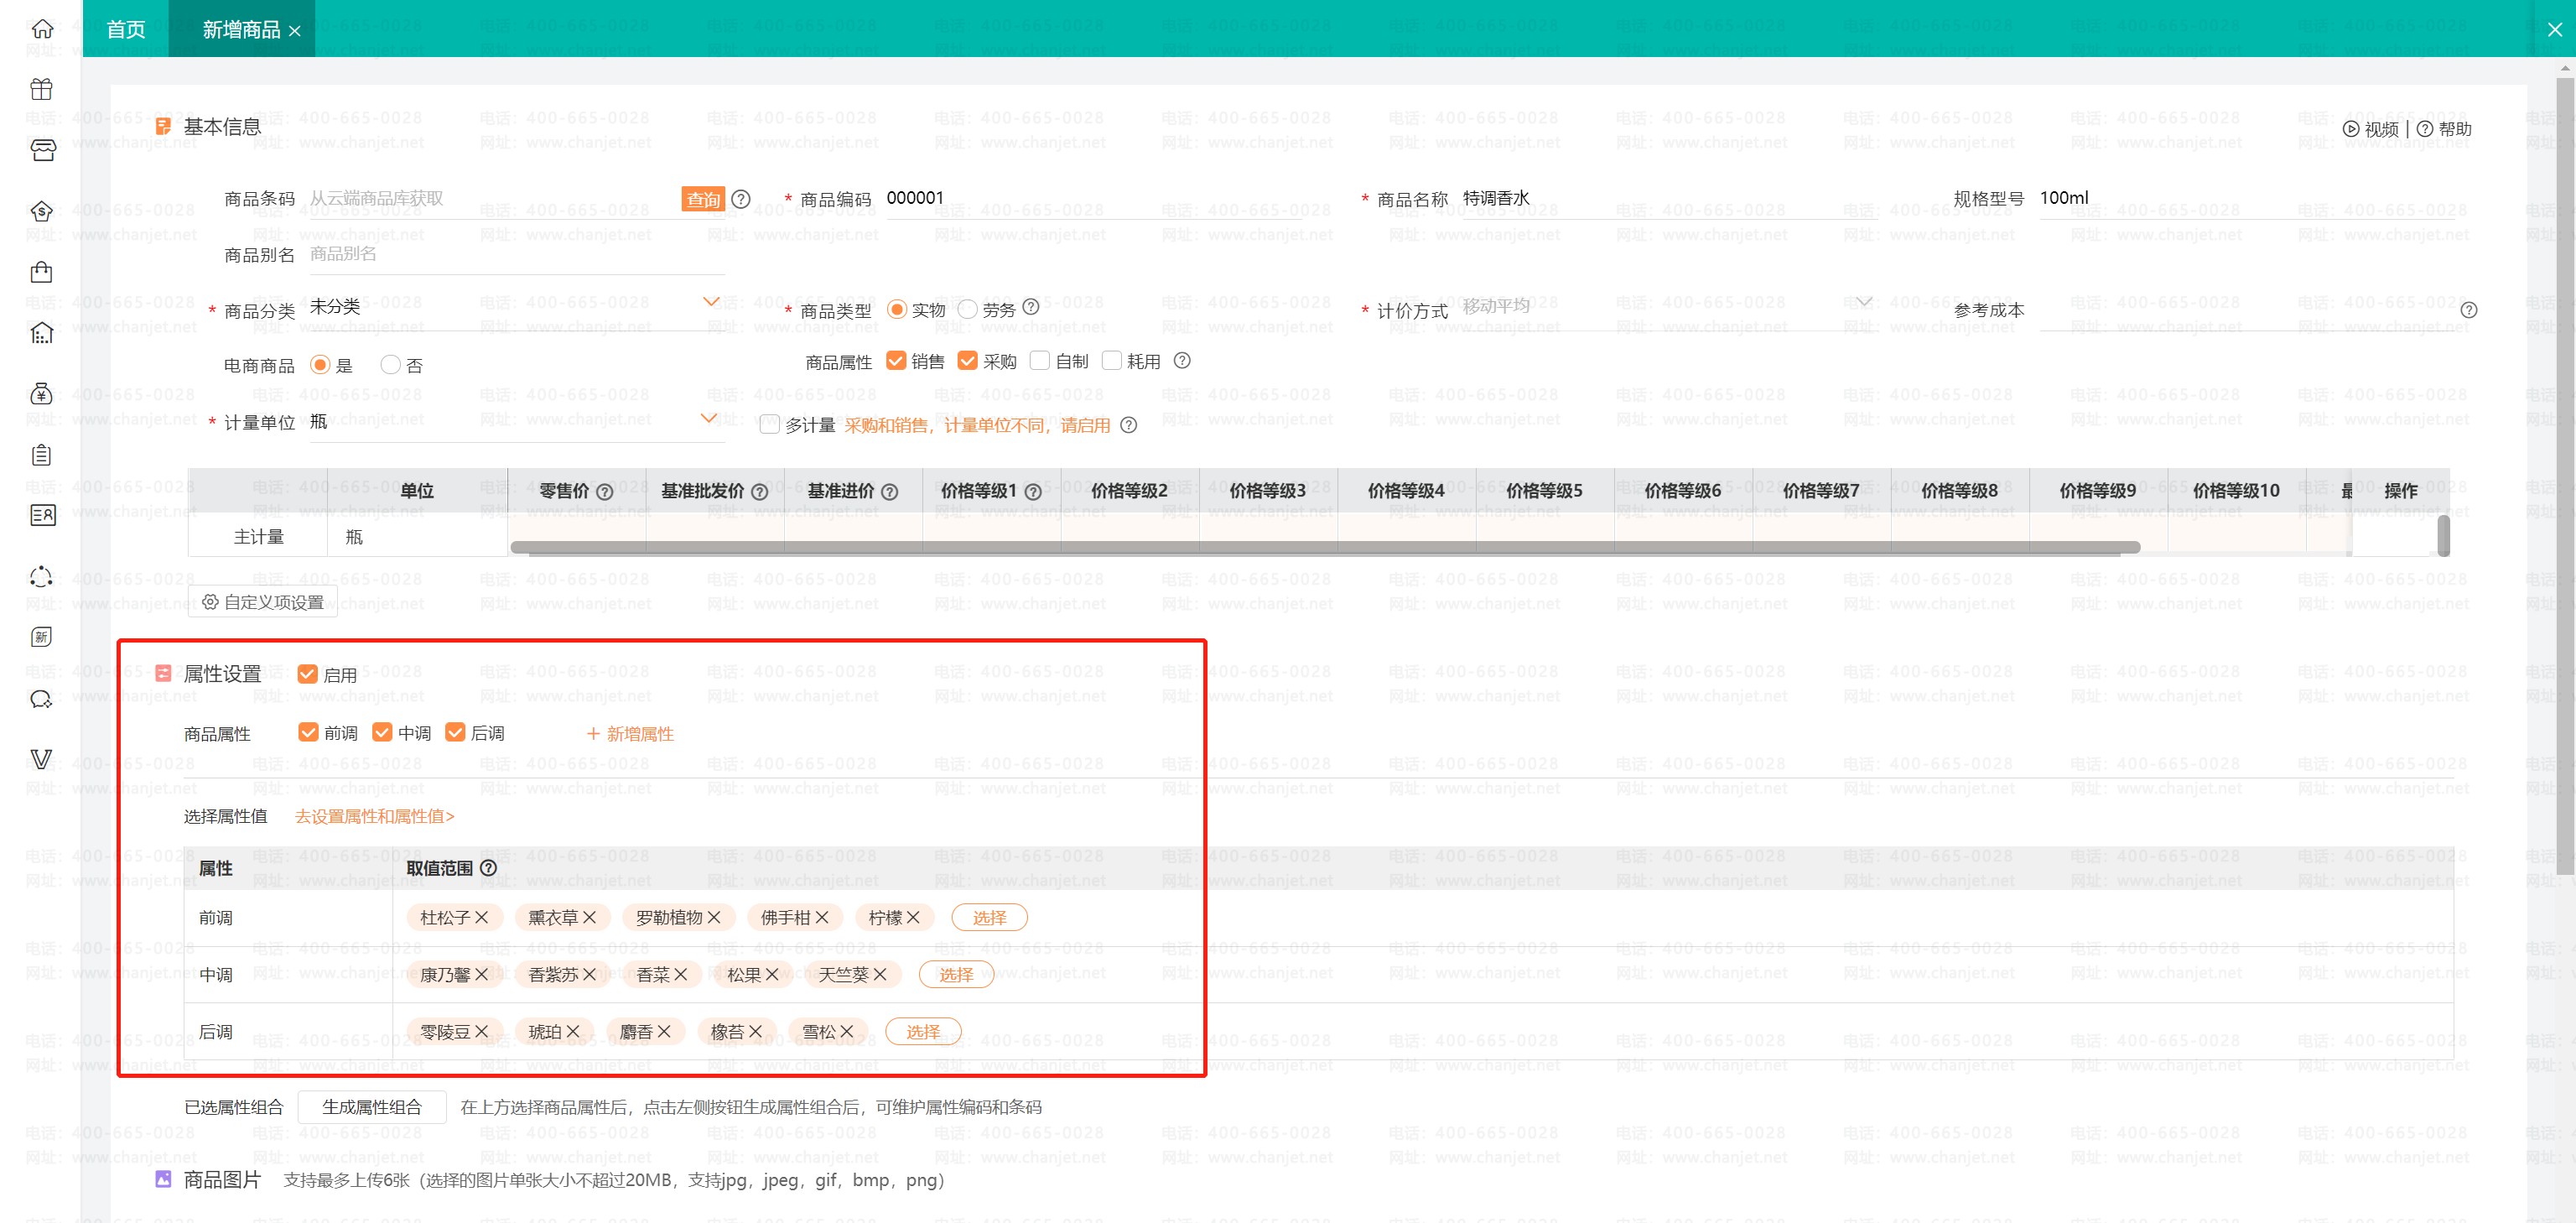Uncheck 前调 attribute checkbox

[308, 732]
